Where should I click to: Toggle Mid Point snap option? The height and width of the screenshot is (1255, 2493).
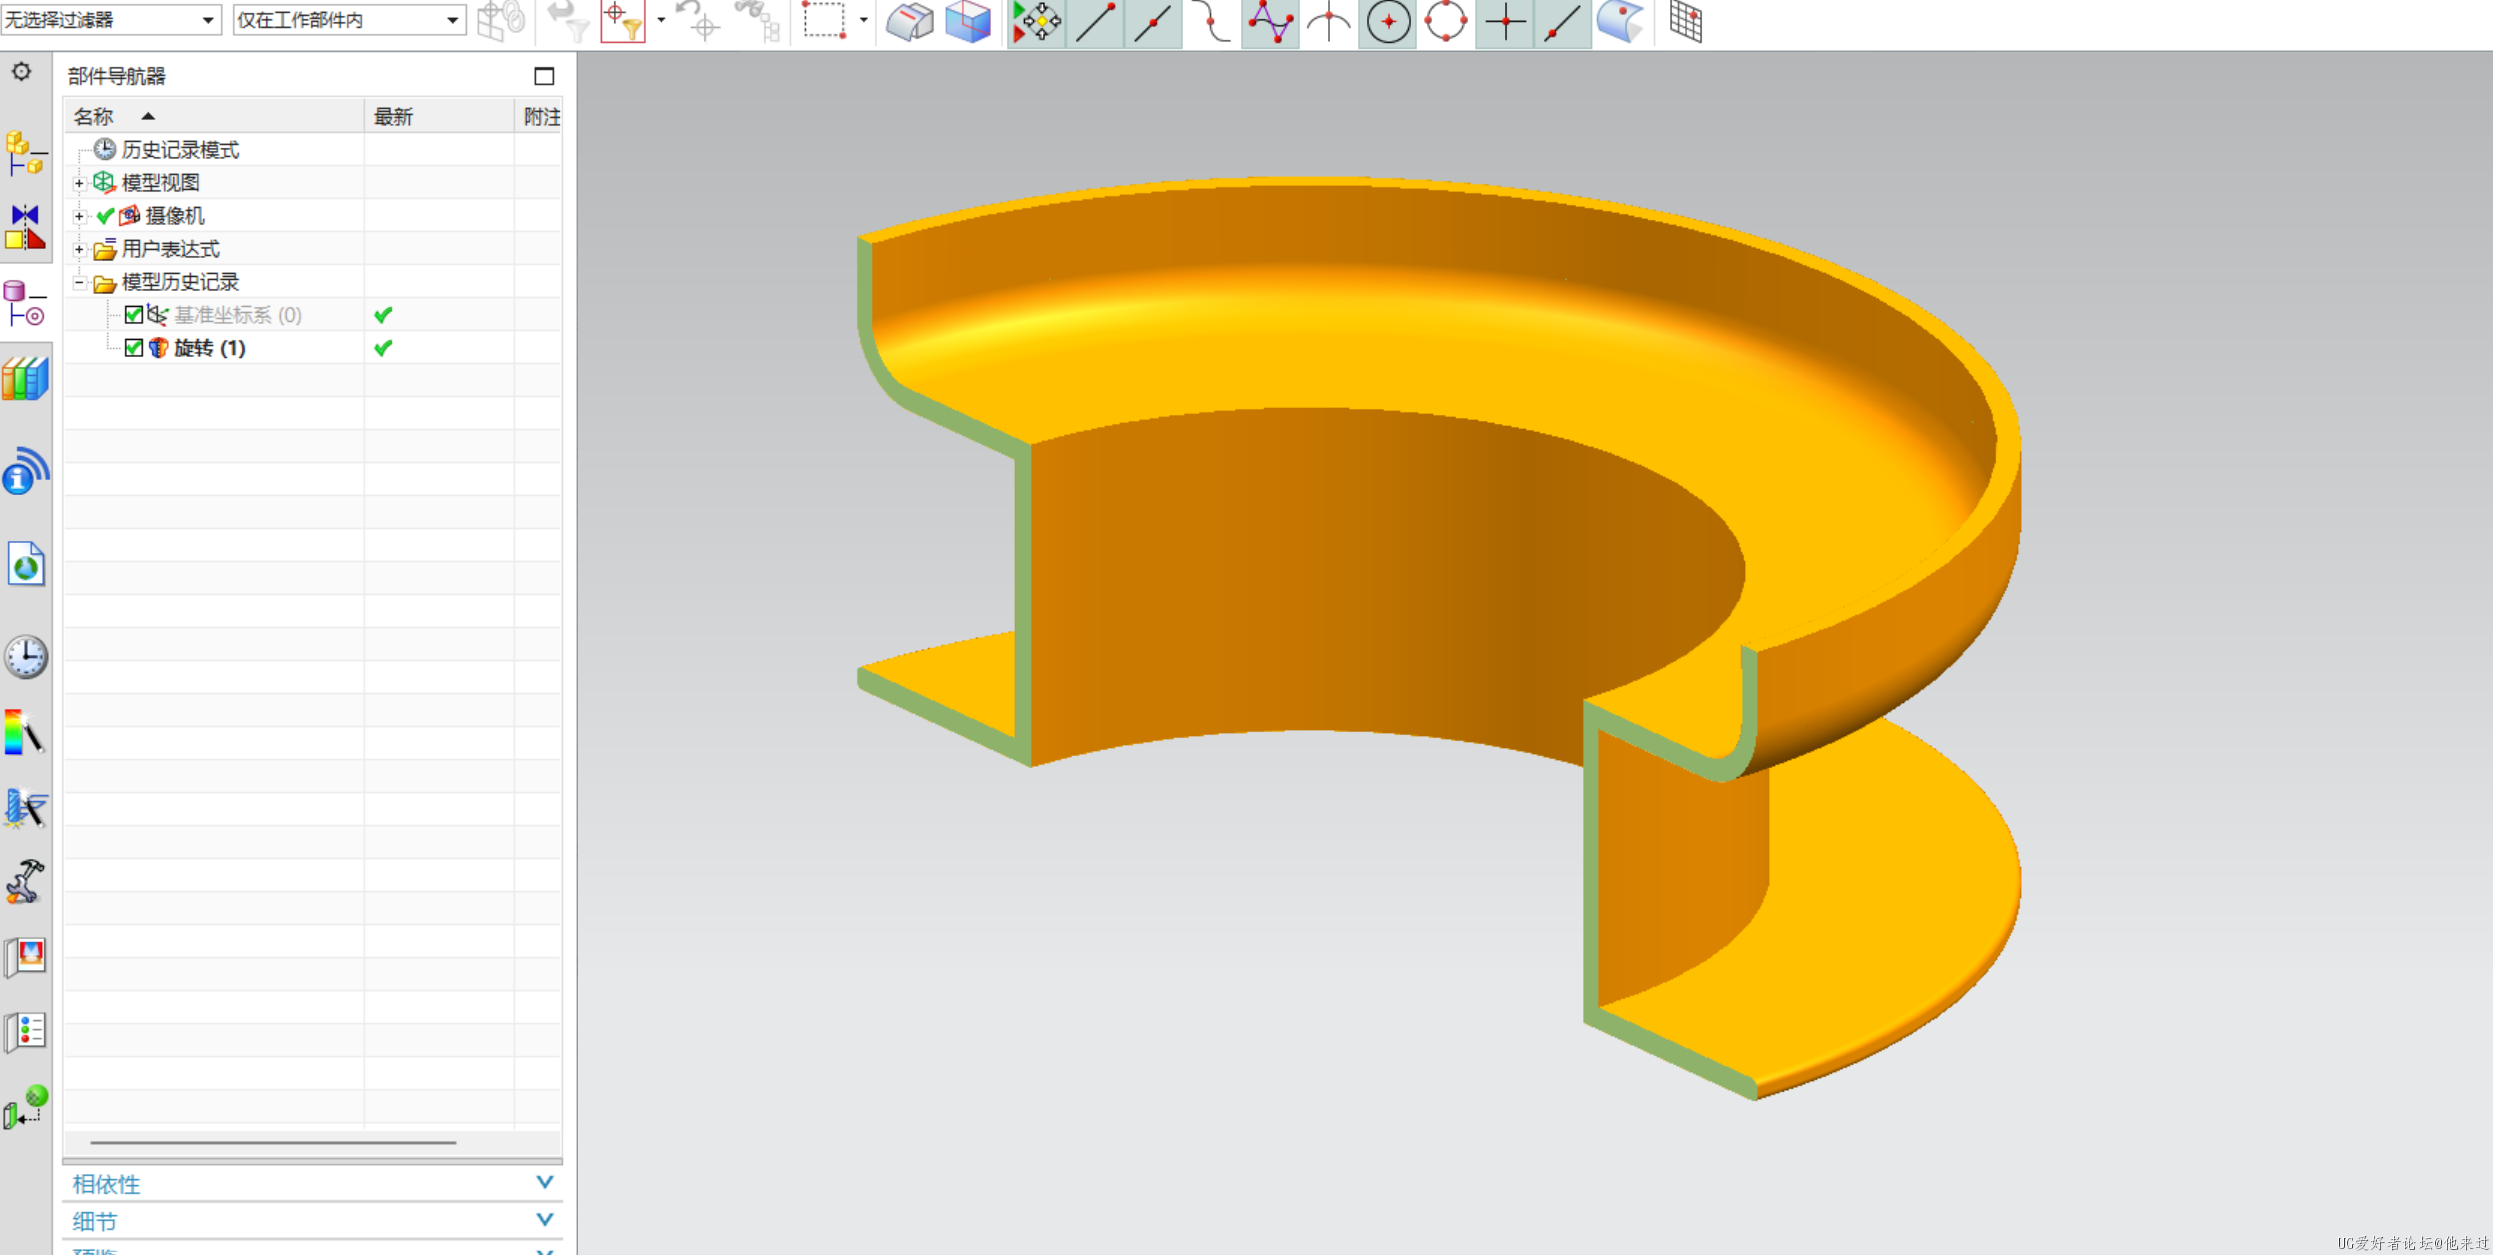(x=1153, y=22)
